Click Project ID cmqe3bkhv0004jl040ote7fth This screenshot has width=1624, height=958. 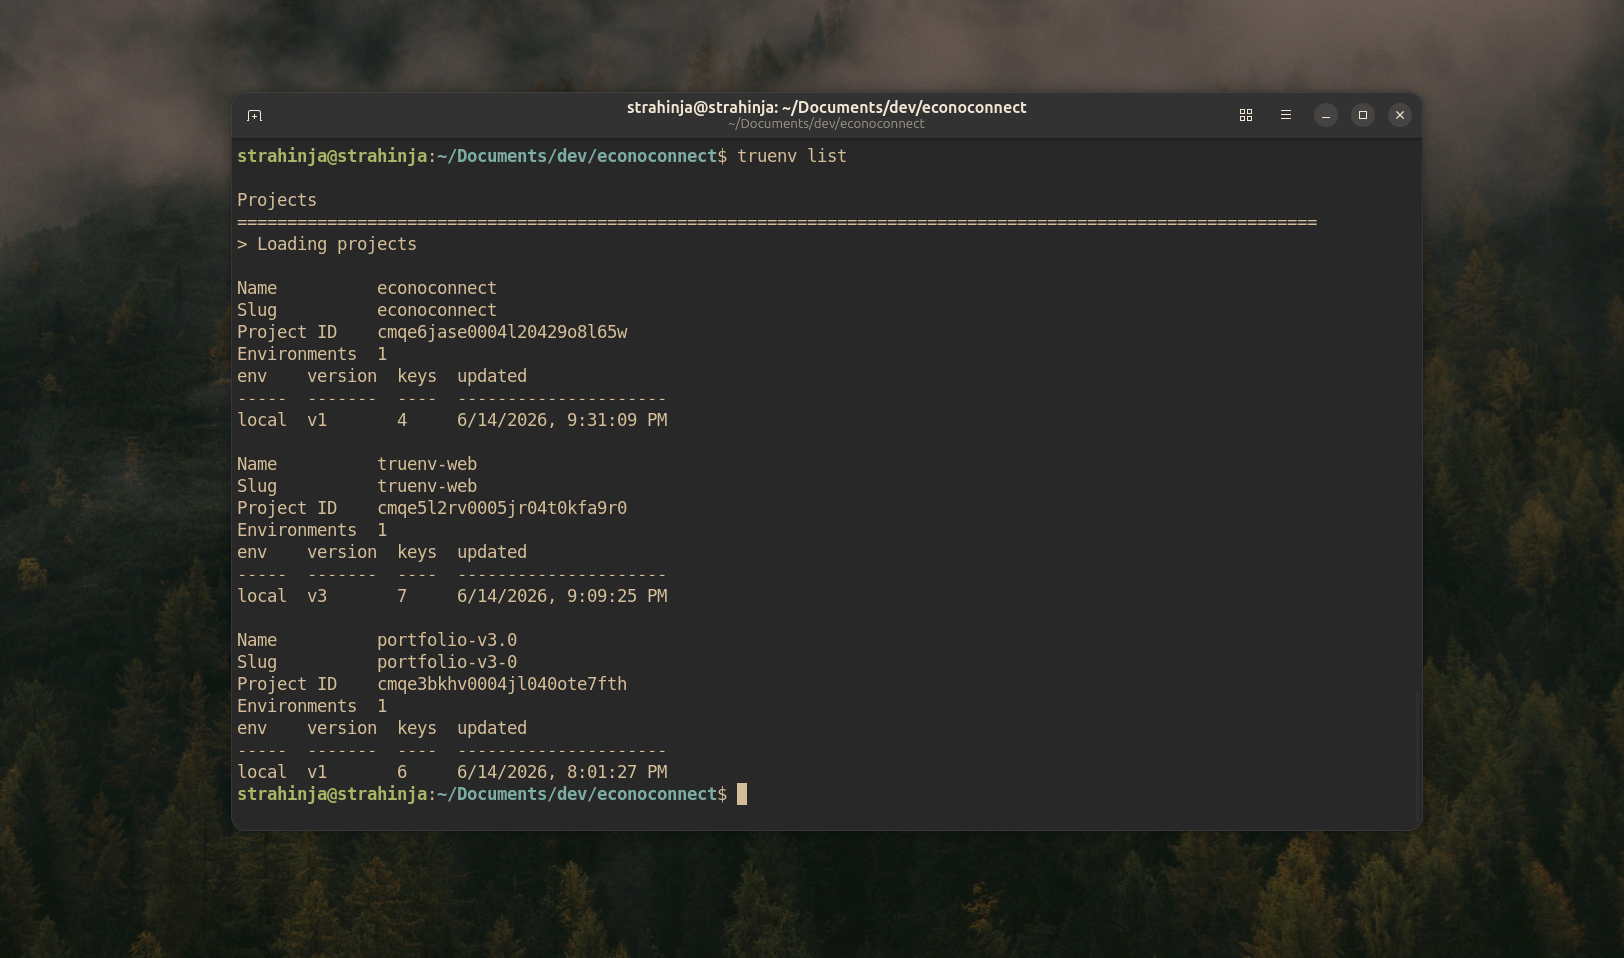click(x=502, y=684)
